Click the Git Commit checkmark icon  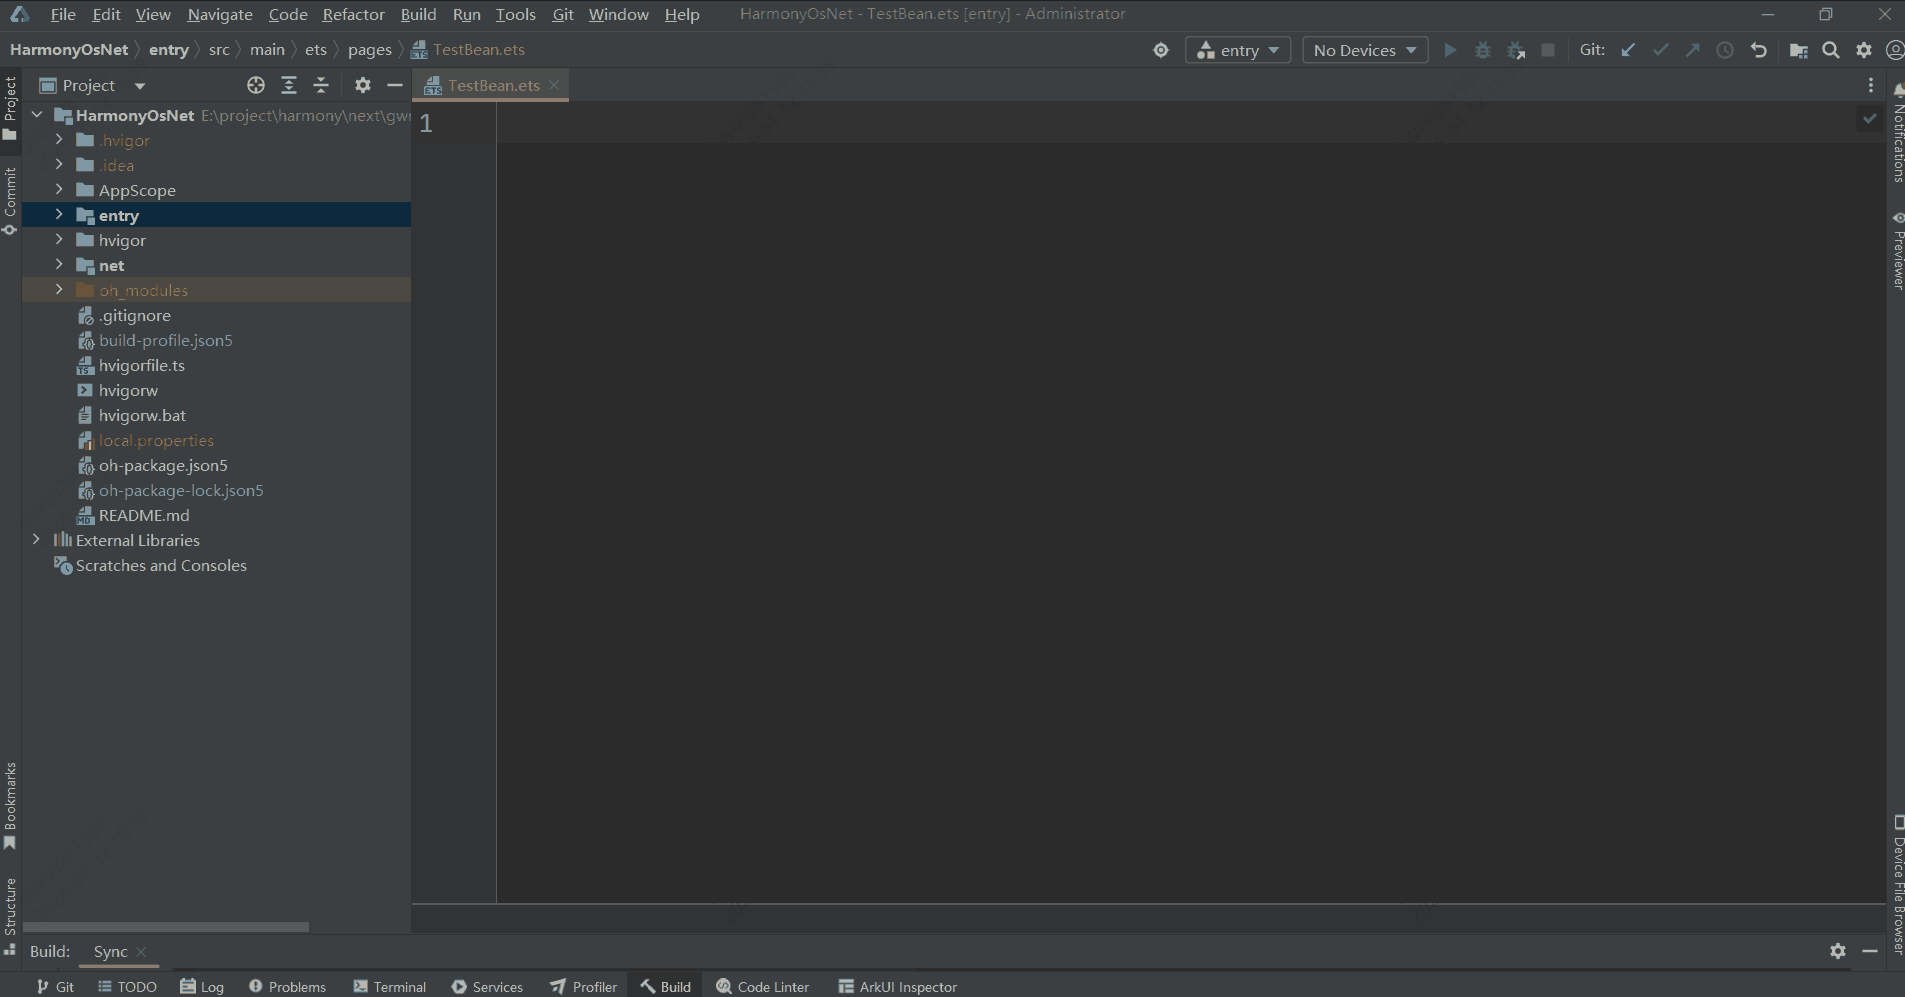(x=1660, y=50)
